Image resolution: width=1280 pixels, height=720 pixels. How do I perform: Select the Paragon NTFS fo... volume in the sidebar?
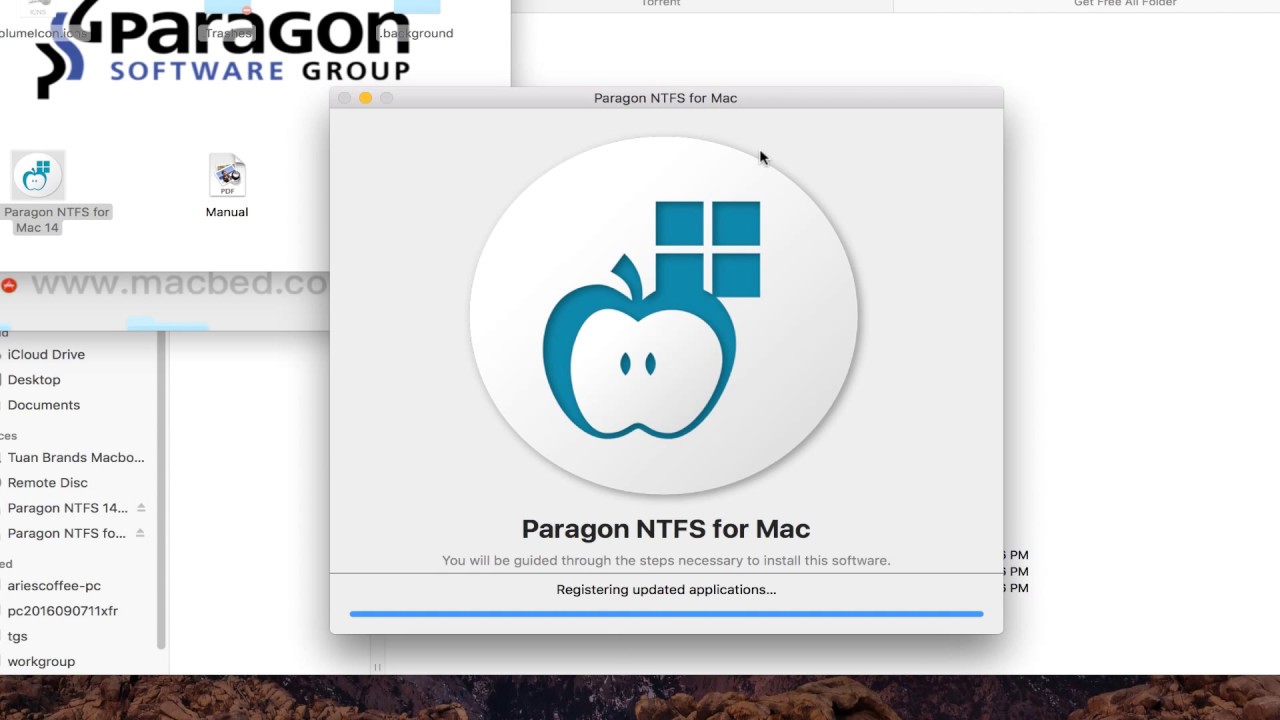click(67, 533)
